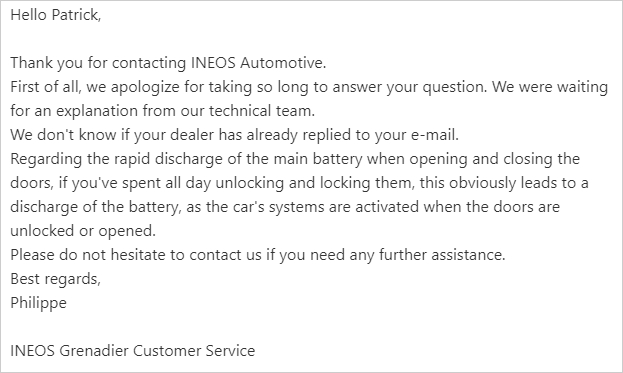The image size is (623, 373).
Task: Click the words 'unlocked or opened.'
Action: coord(83,231)
